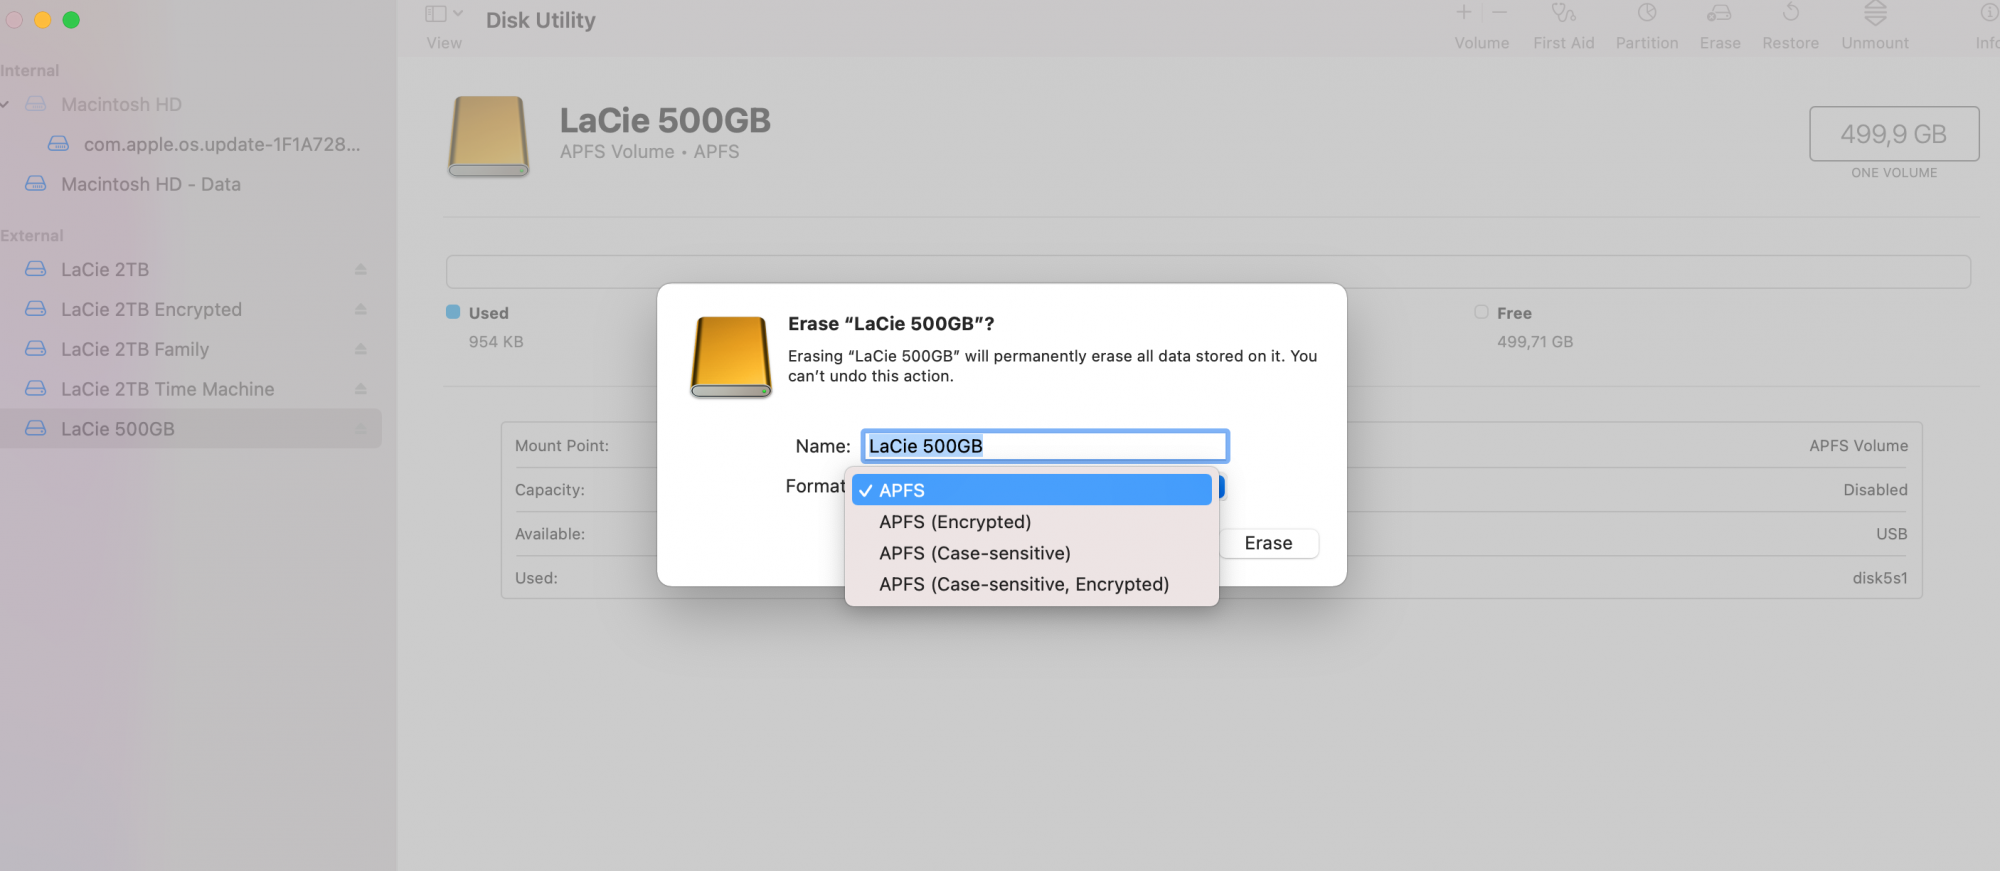The height and width of the screenshot is (871, 2000).
Task: Collapse the Macintosh HD tree entry
Action: click(6, 104)
